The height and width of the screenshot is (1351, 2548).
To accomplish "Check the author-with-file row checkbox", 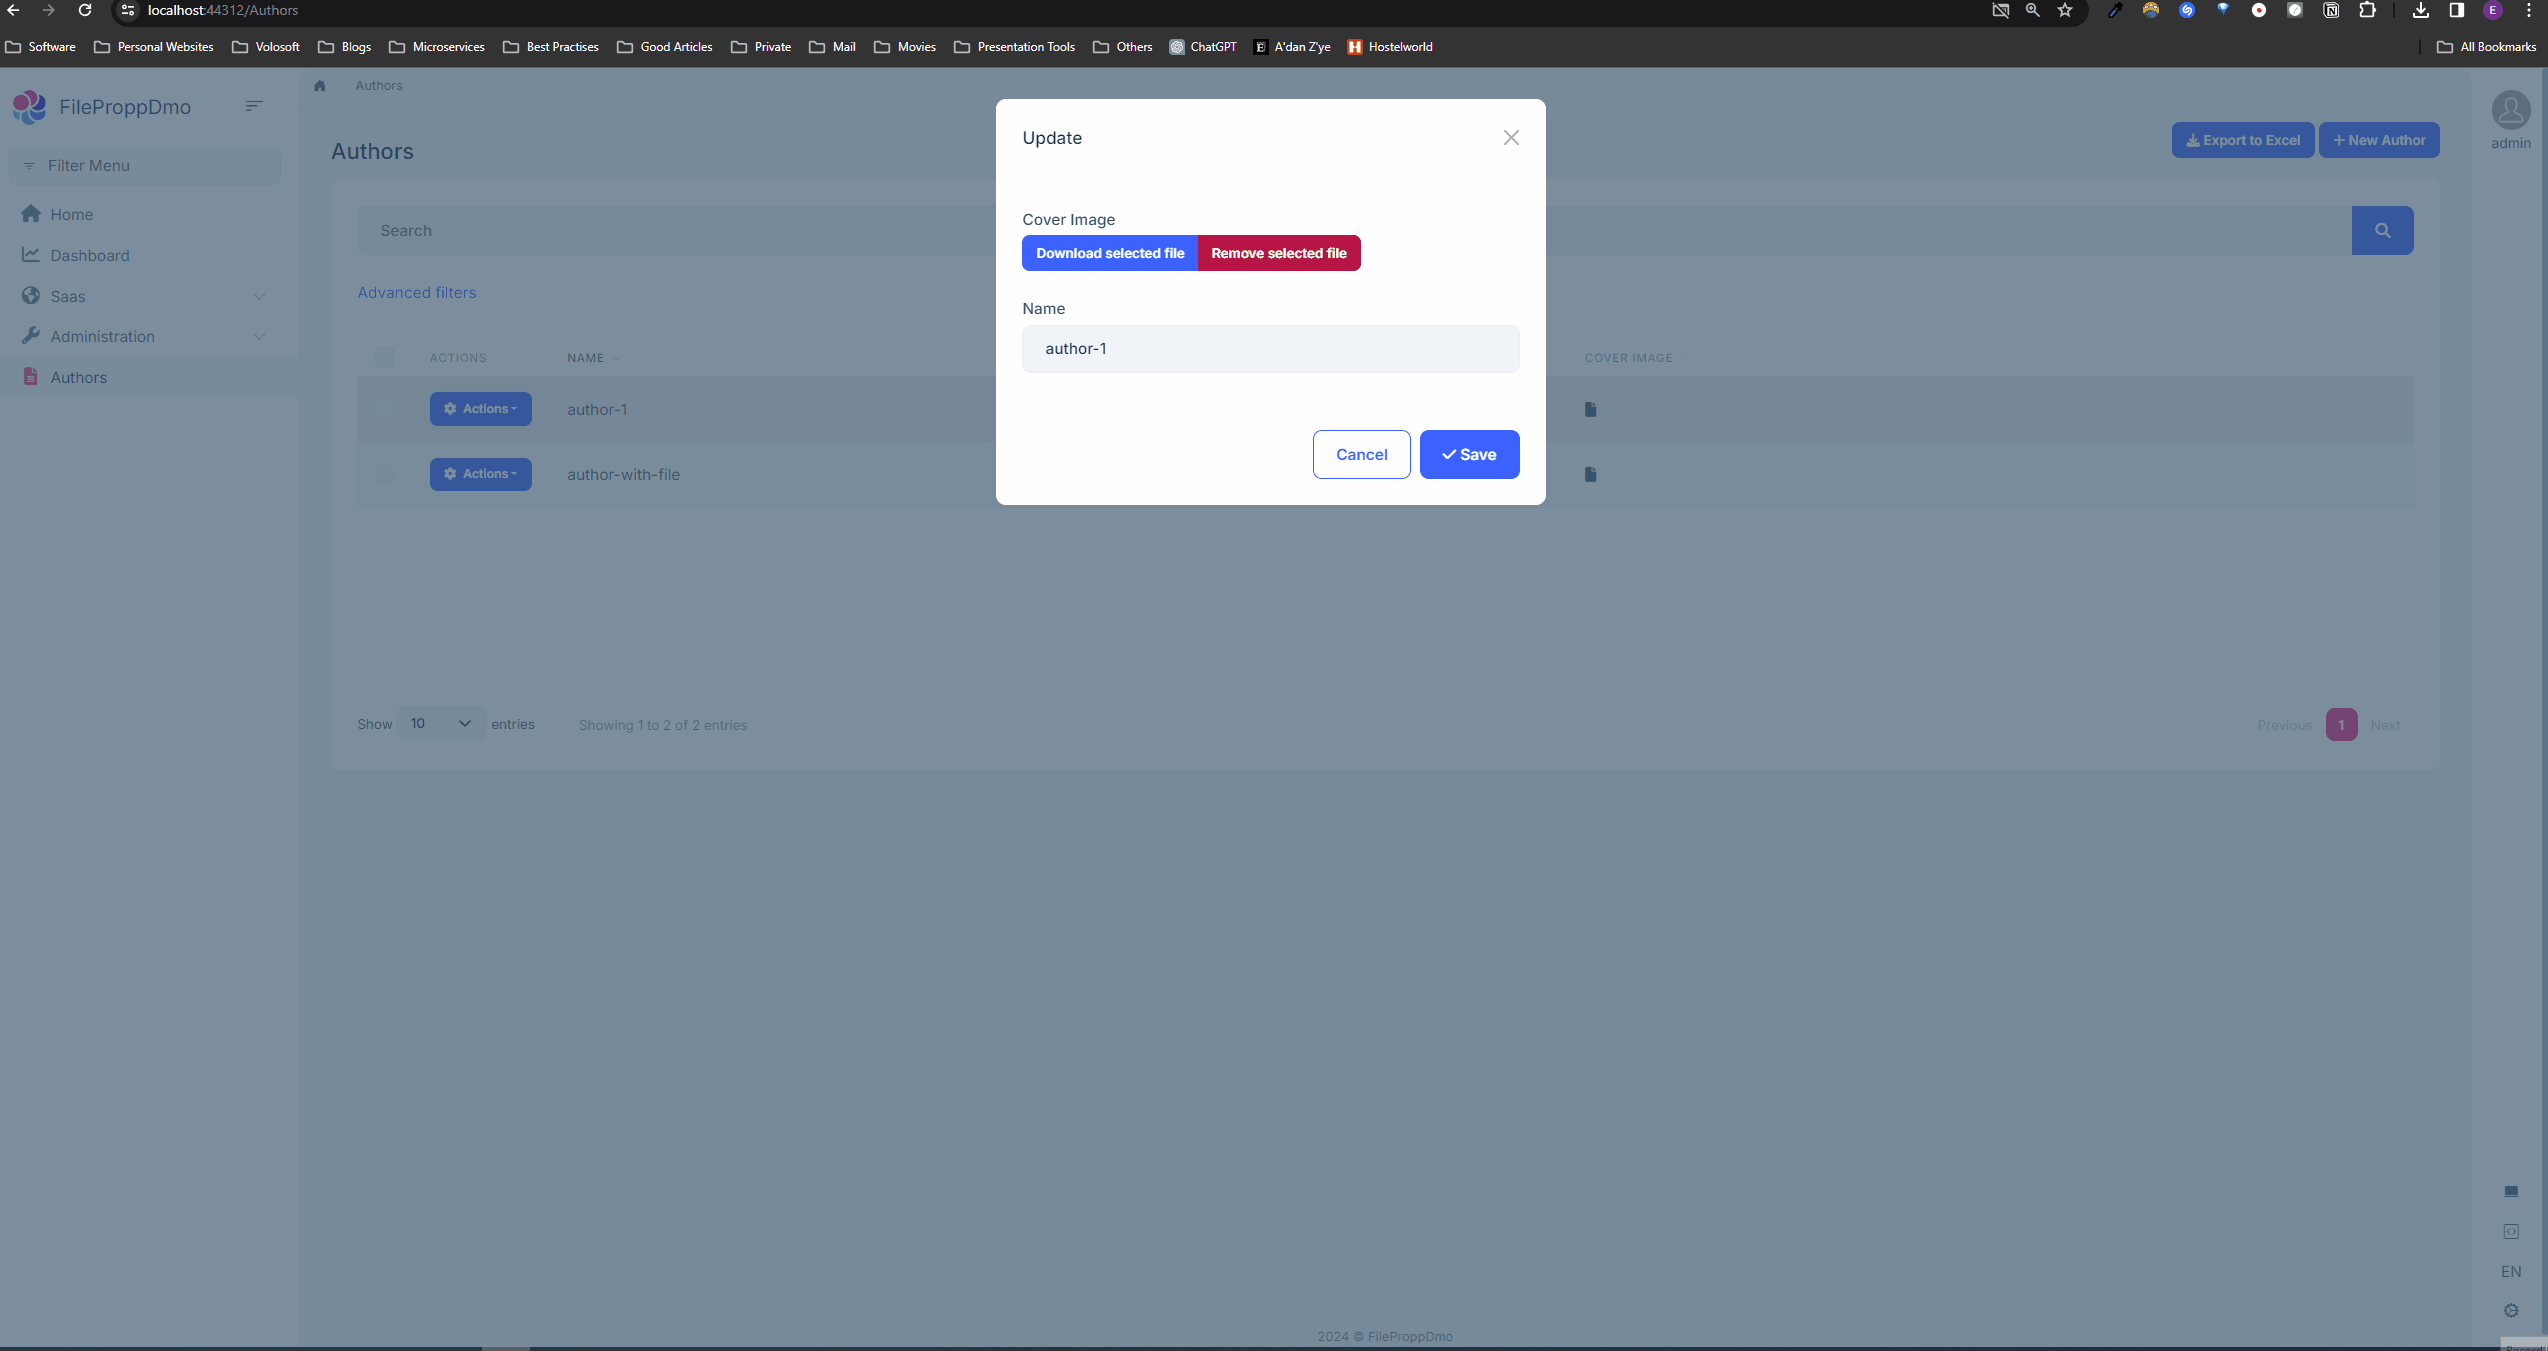I will tap(384, 474).
